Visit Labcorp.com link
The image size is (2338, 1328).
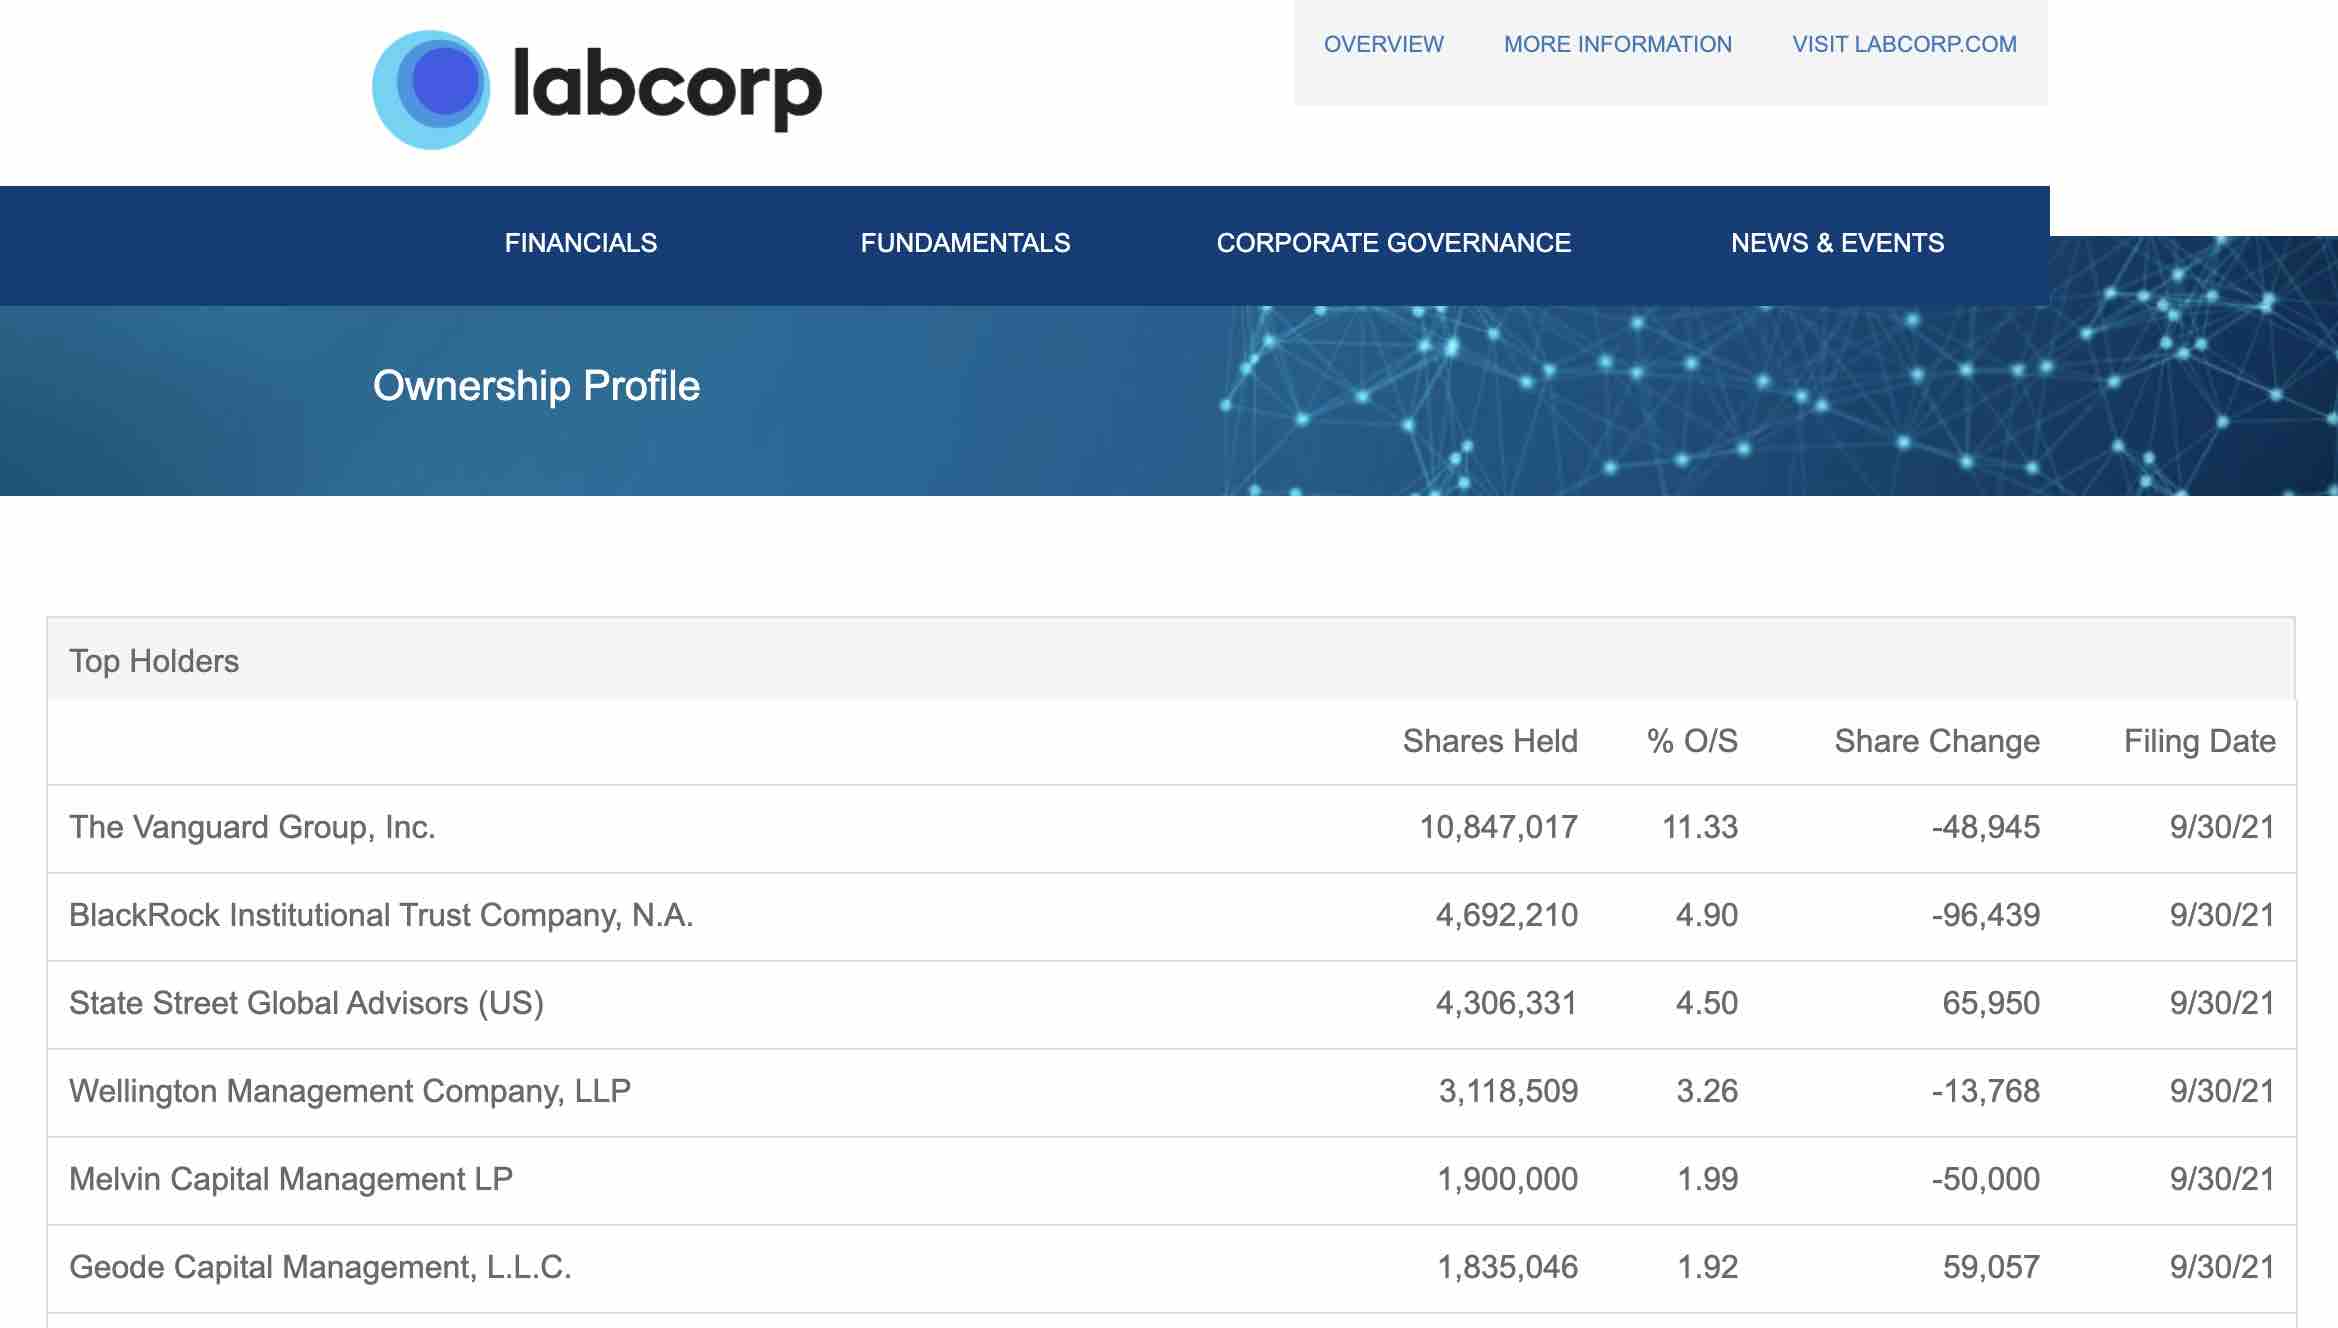(1905, 44)
